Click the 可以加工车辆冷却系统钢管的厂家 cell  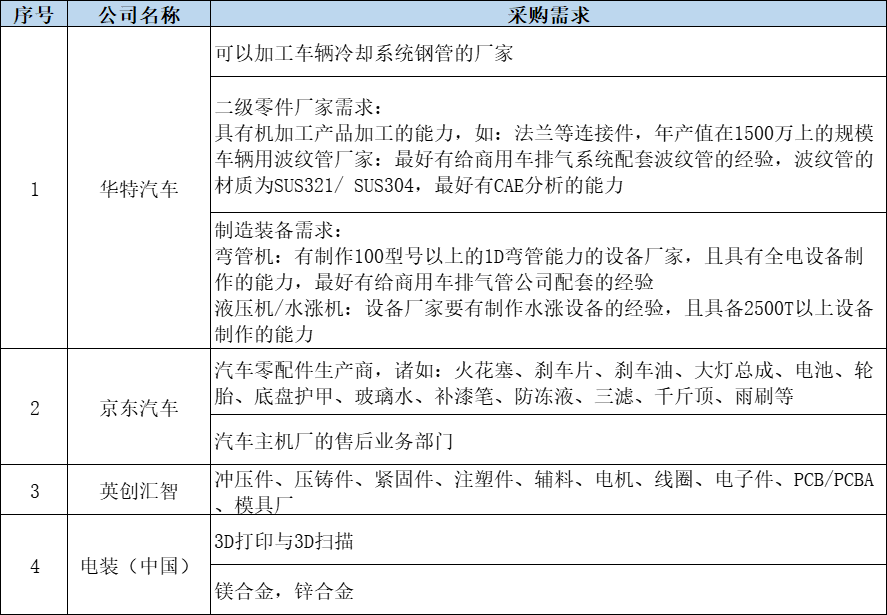click(548, 51)
